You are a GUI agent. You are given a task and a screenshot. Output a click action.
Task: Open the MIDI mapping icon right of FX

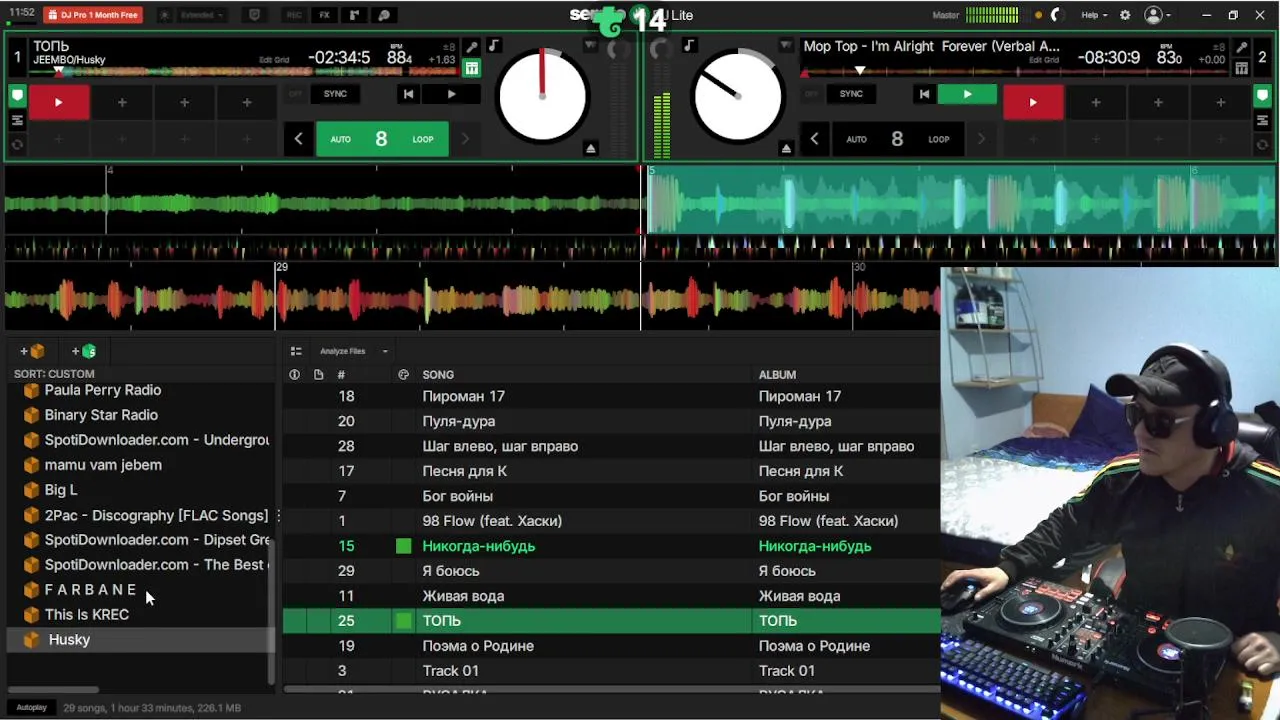click(x=384, y=15)
